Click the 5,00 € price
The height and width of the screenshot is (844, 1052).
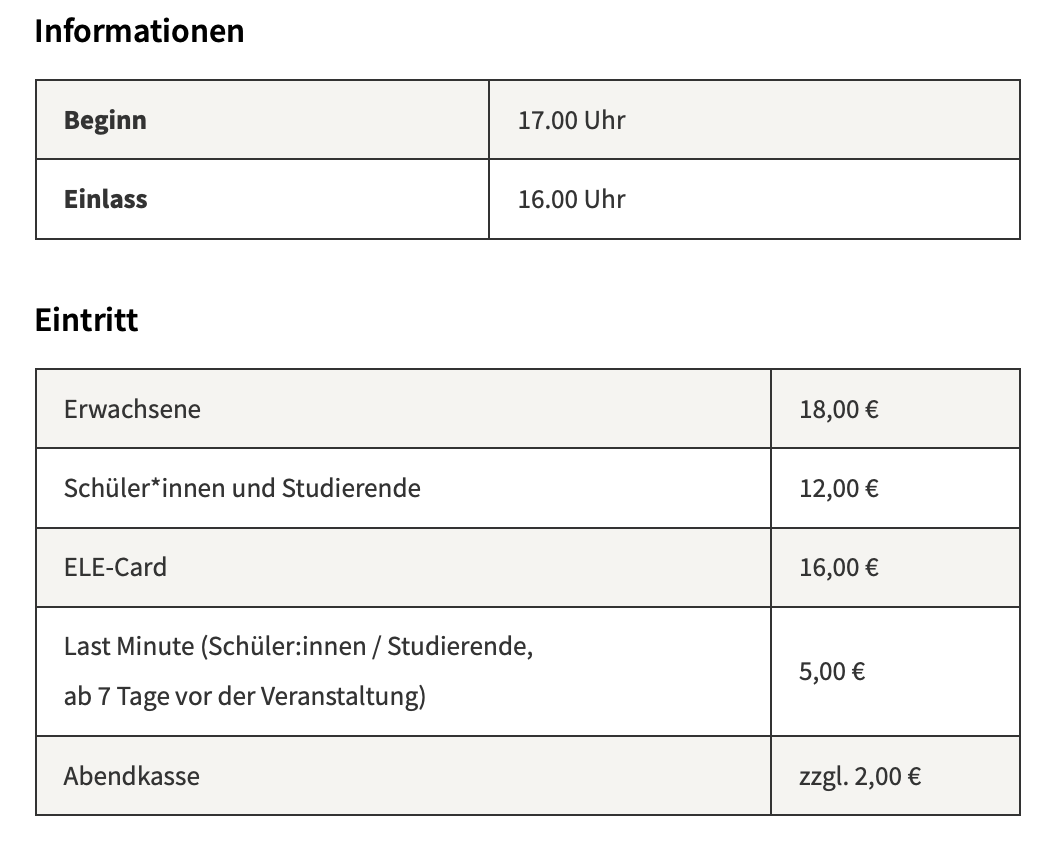832,672
